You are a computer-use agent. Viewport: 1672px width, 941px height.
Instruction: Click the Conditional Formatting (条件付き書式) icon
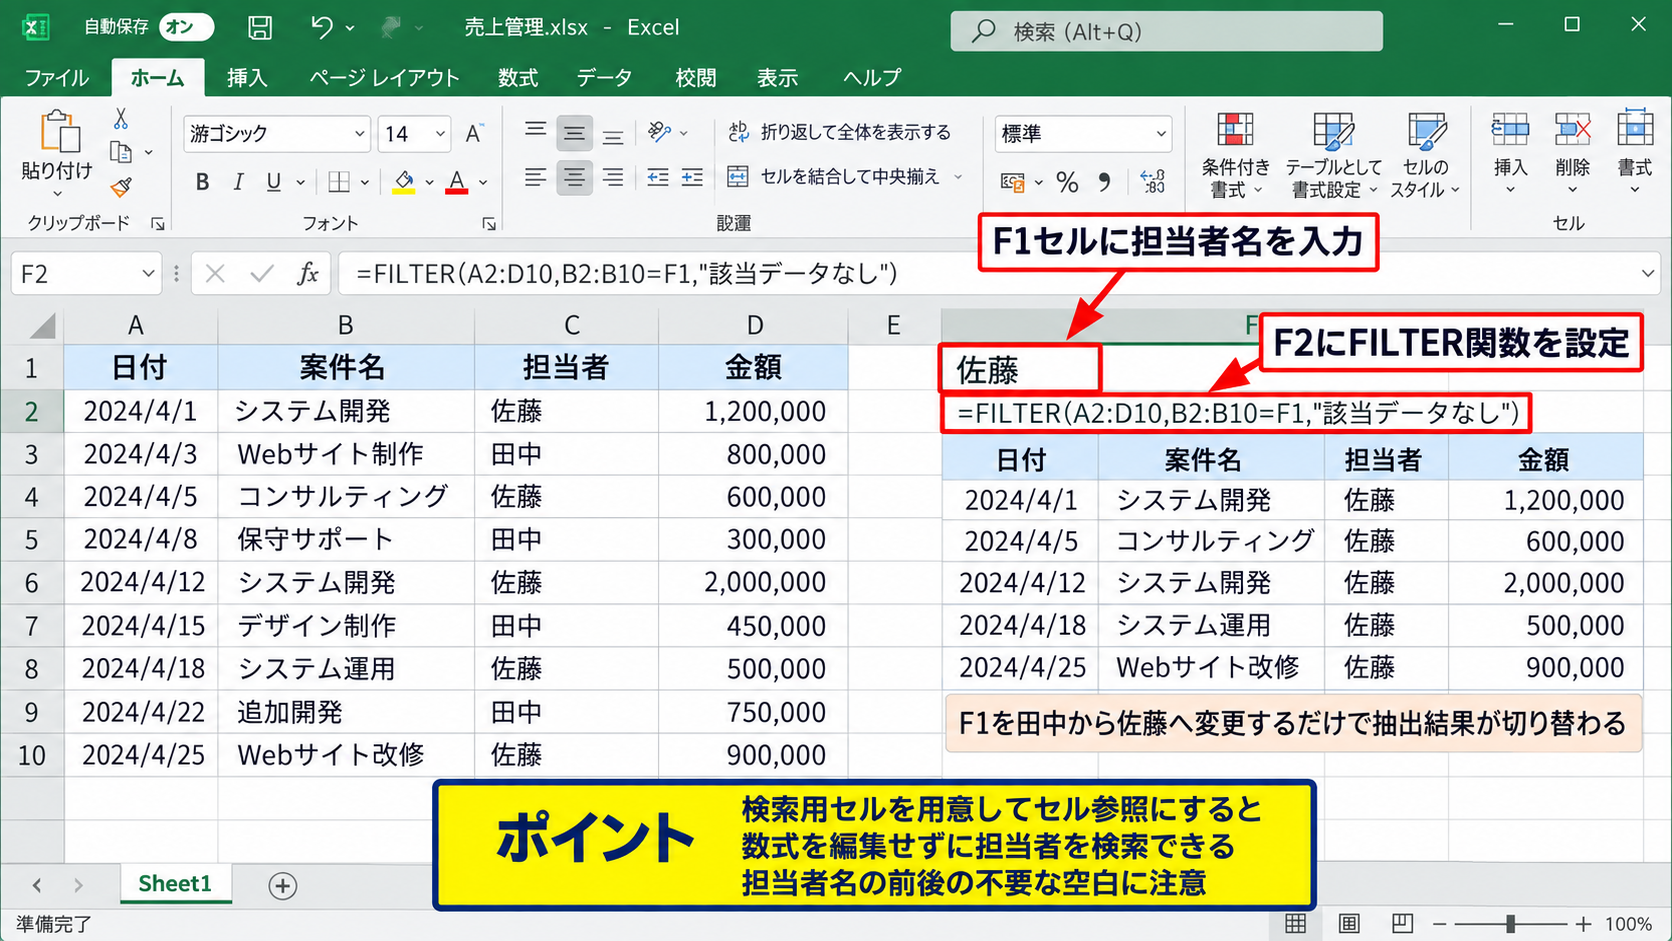tap(1235, 130)
